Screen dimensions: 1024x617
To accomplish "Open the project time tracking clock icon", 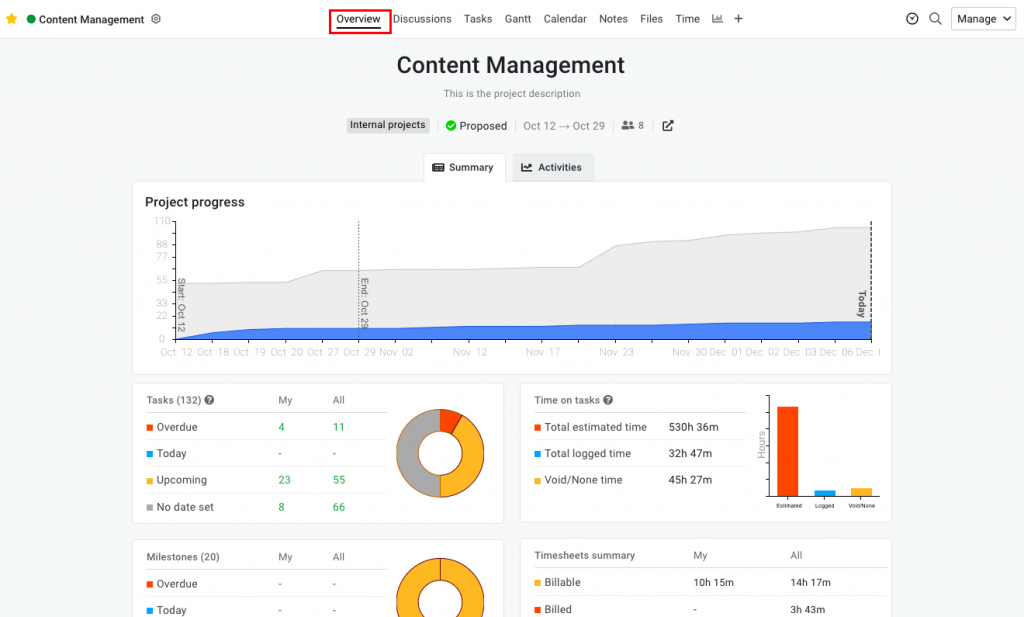I will click(910, 18).
